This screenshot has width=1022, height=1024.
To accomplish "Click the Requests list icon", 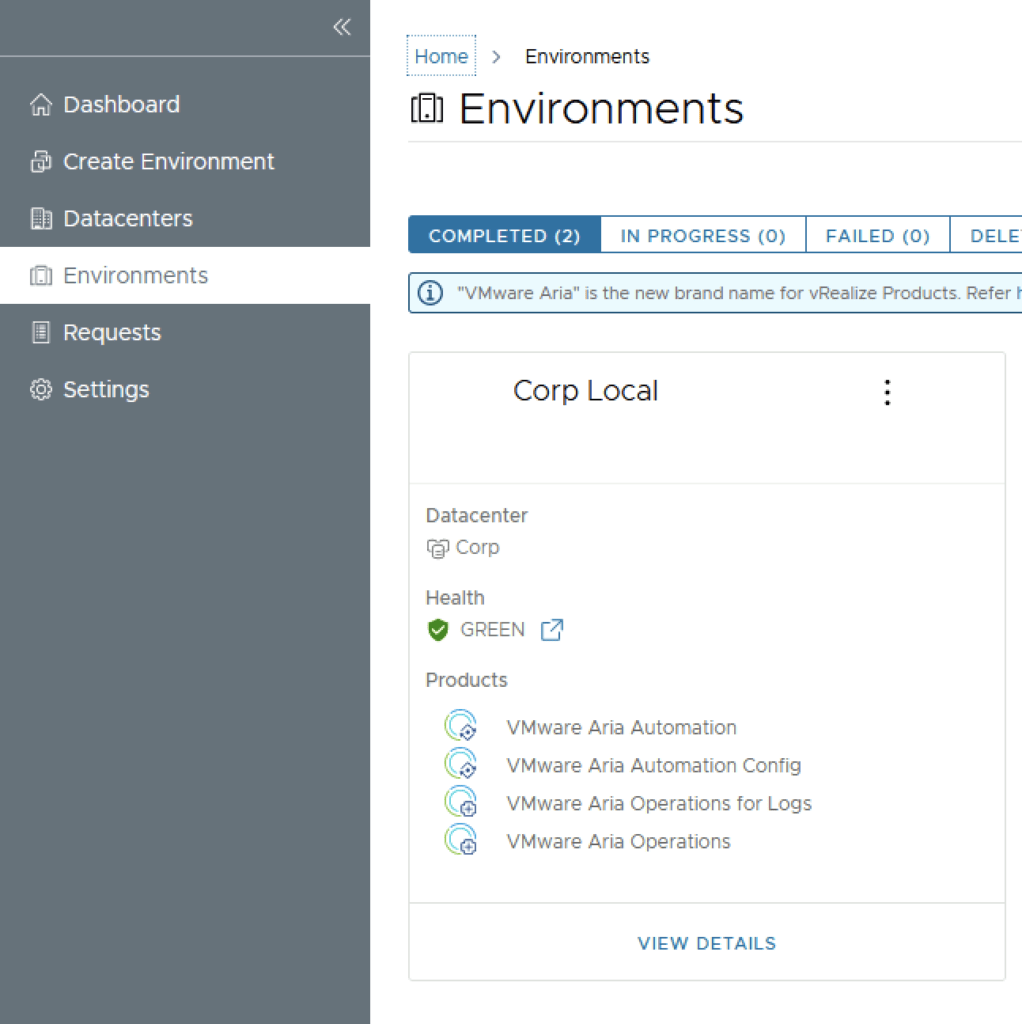I will click(x=40, y=332).
